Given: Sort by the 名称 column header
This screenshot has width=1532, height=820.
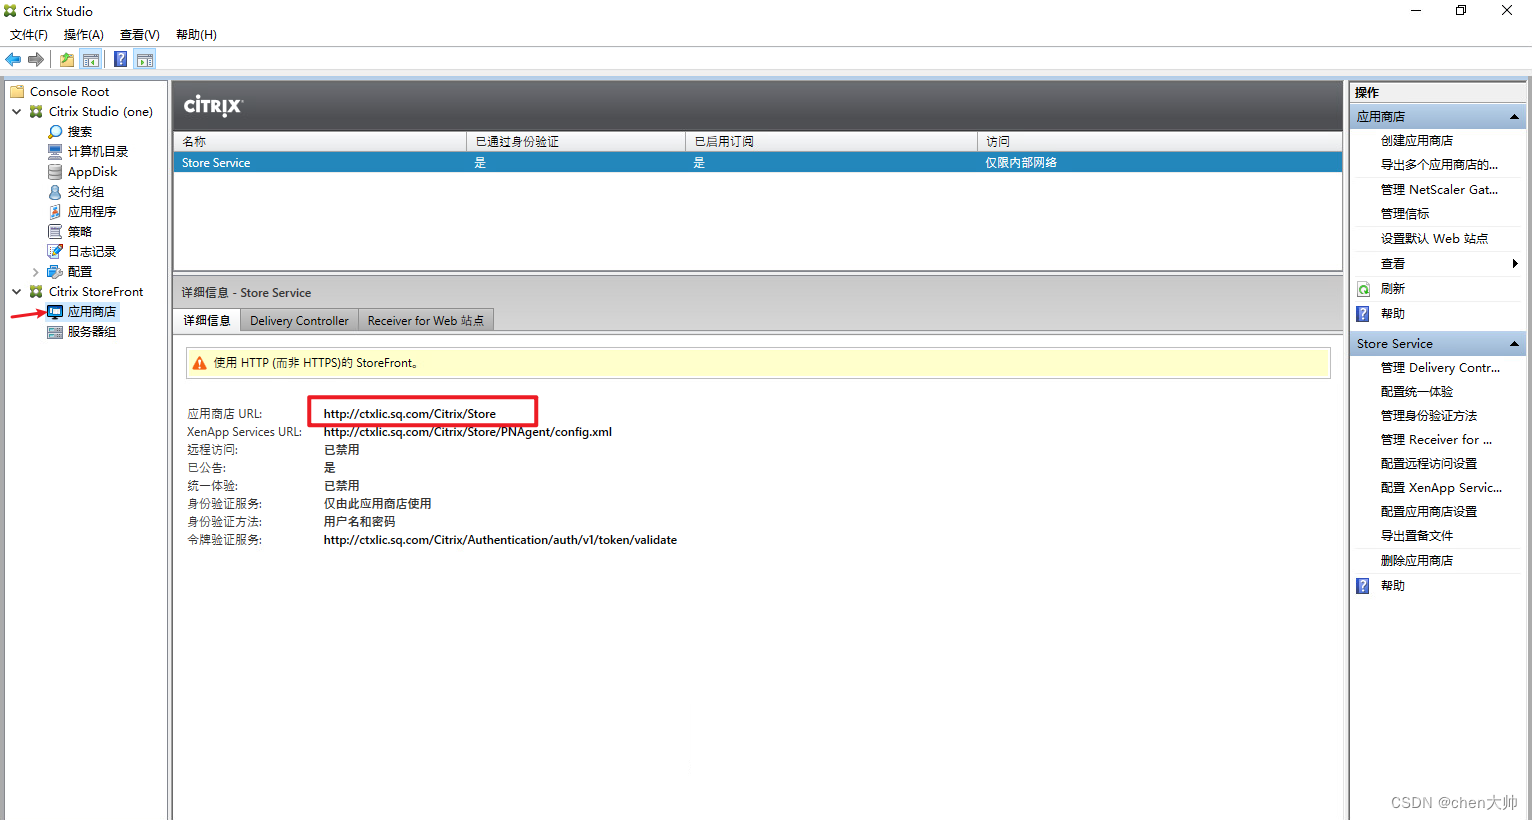Looking at the screenshot, I should pos(320,141).
